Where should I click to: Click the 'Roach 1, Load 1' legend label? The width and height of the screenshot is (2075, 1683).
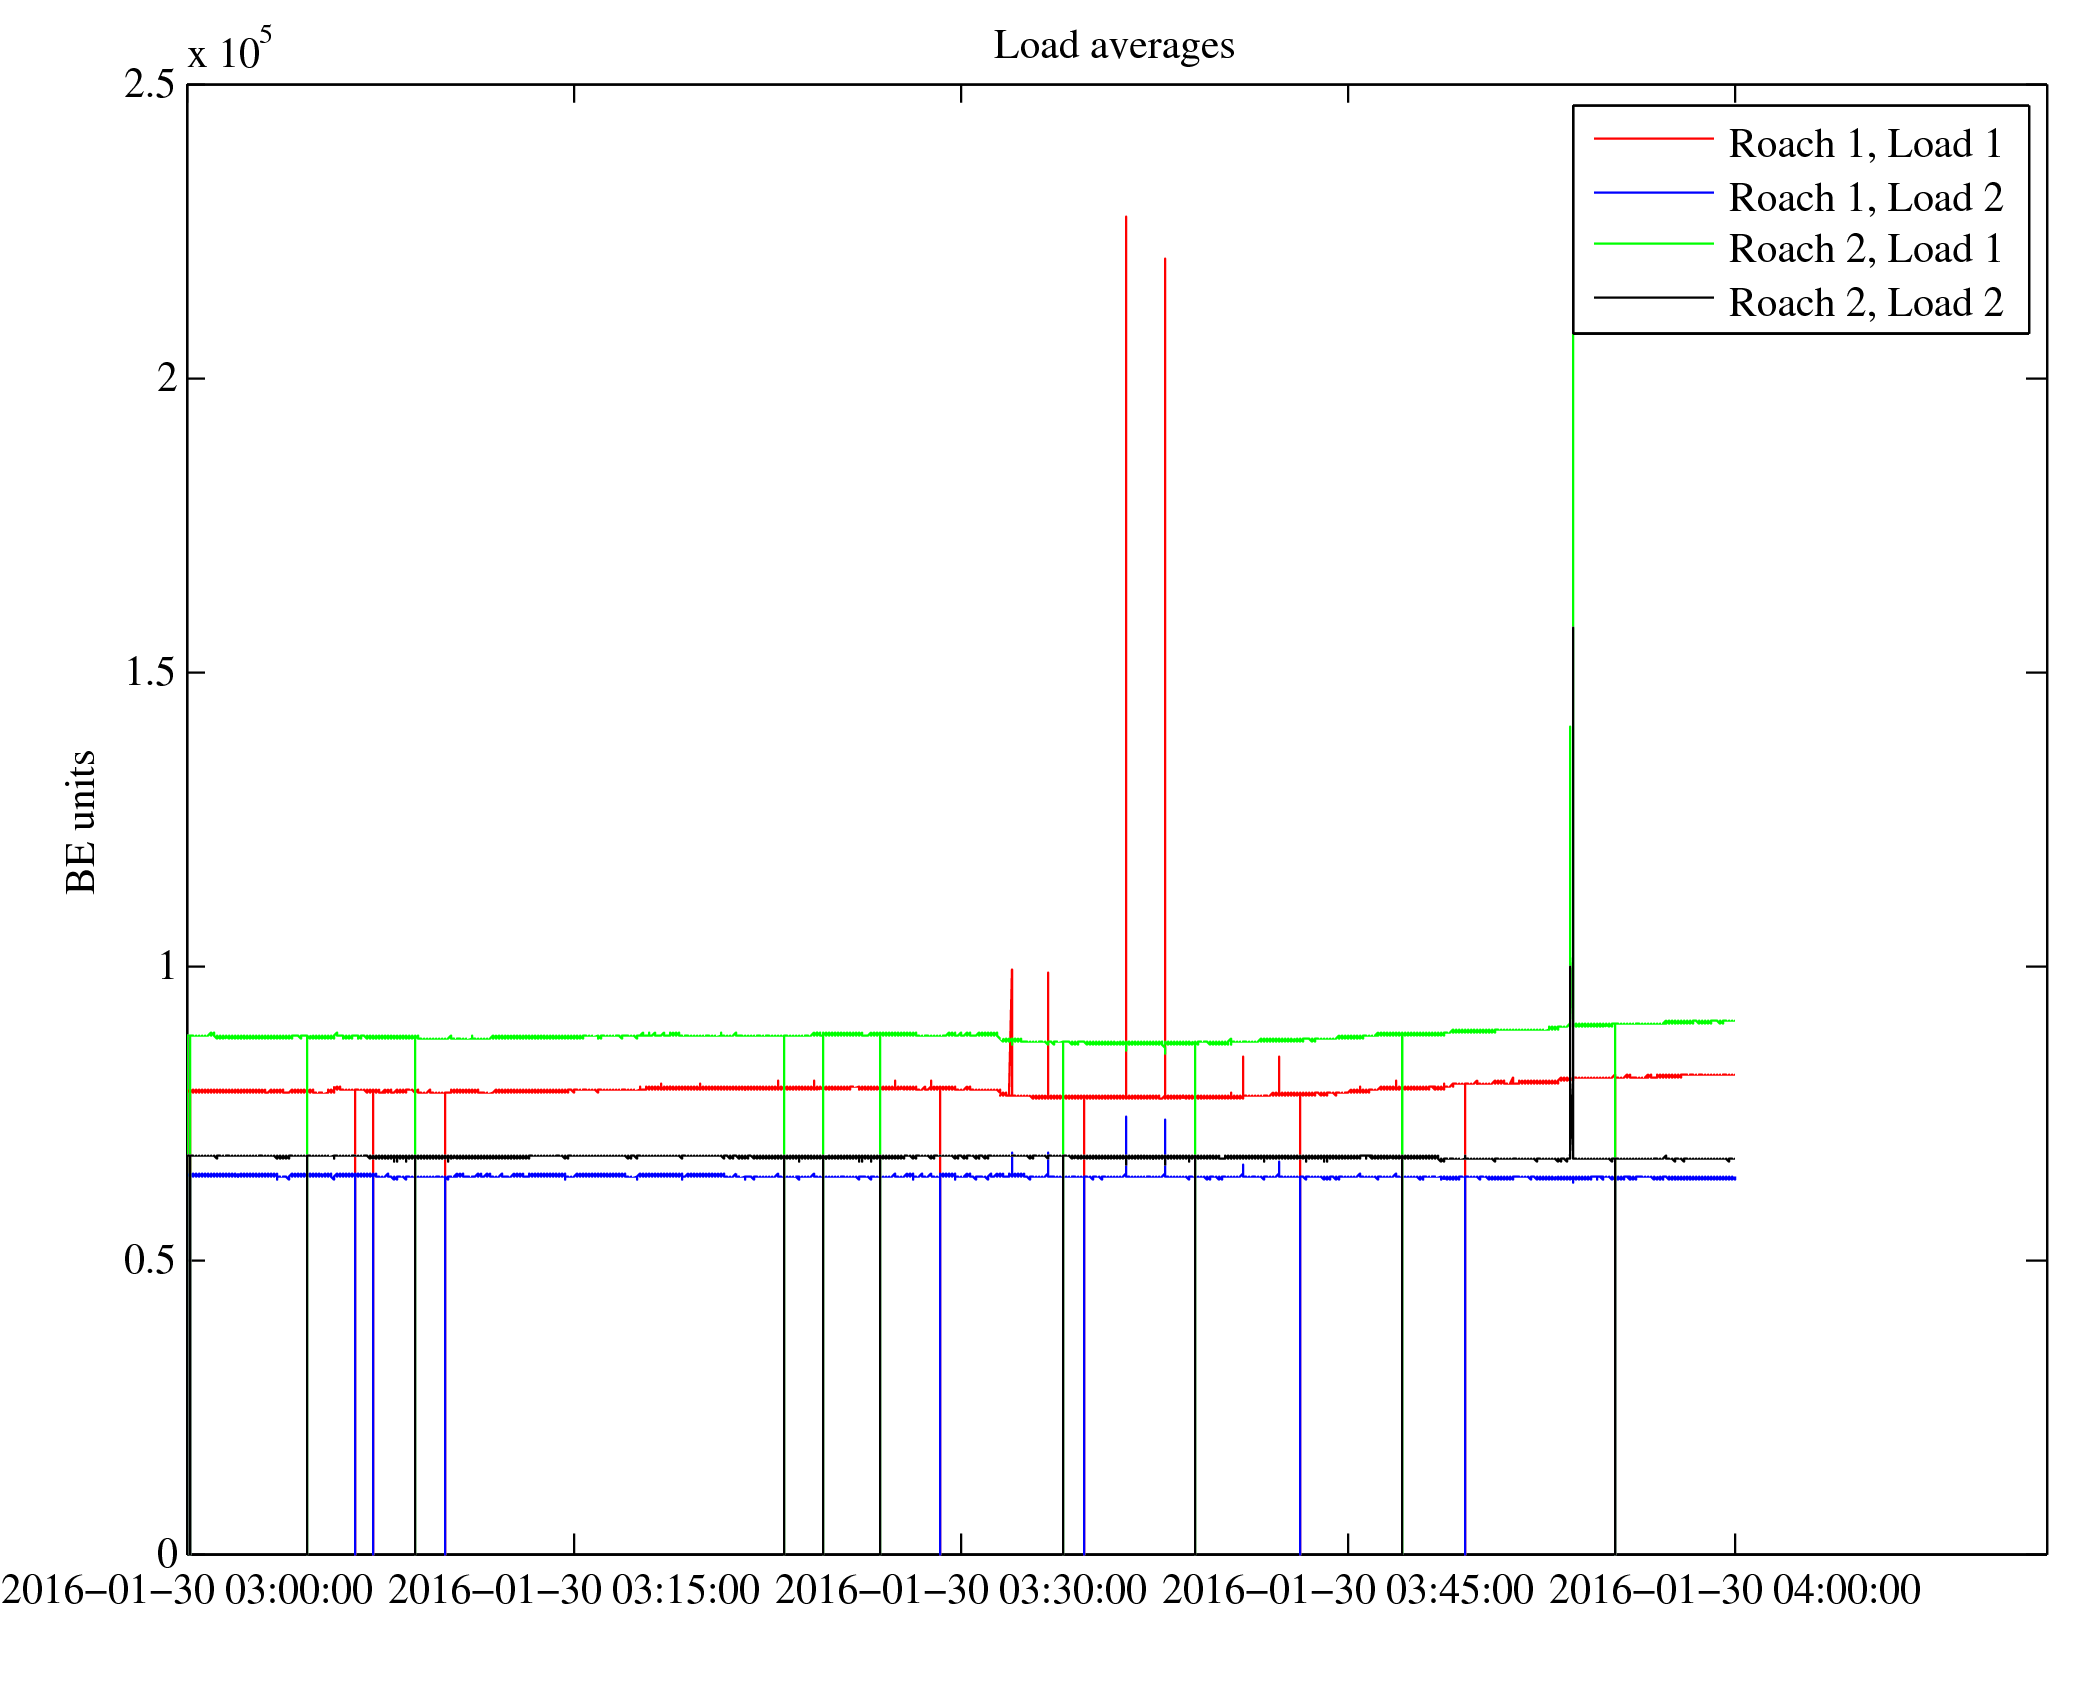(1865, 144)
